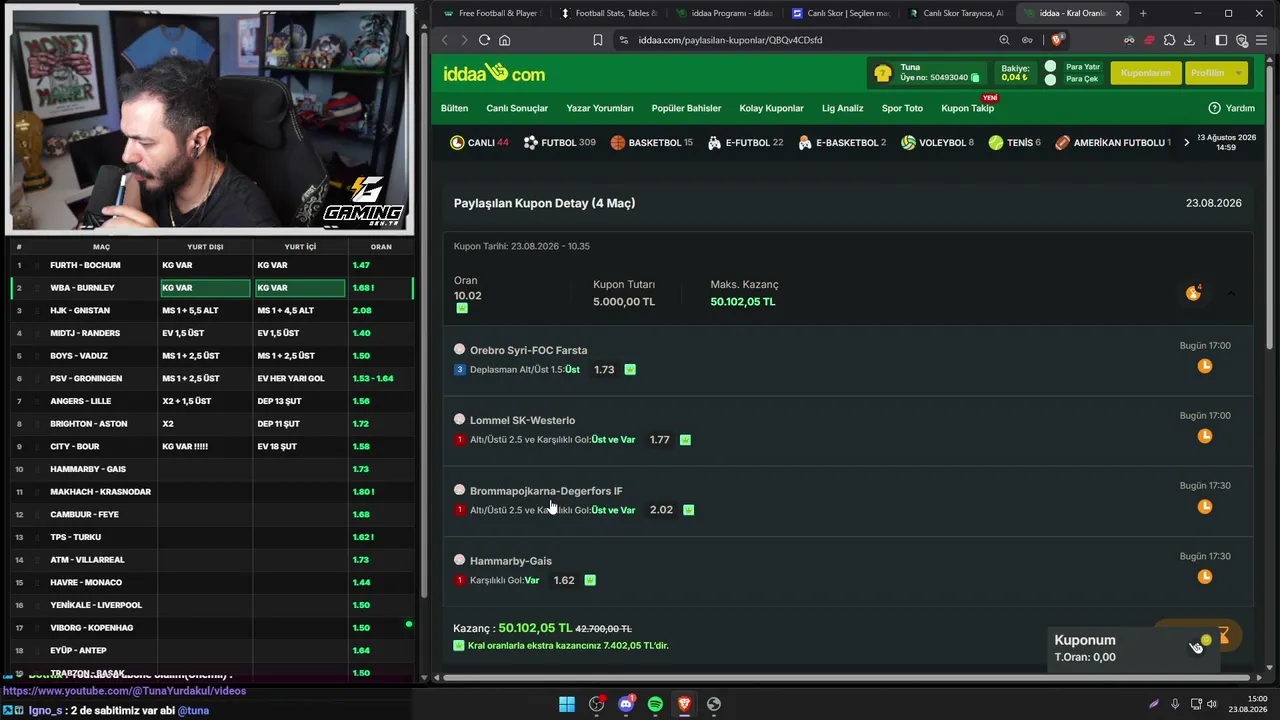Click the clock icon for Orebro Syri-FOC Farsta
1280x720 pixels.
pyautogui.click(x=1205, y=366)
